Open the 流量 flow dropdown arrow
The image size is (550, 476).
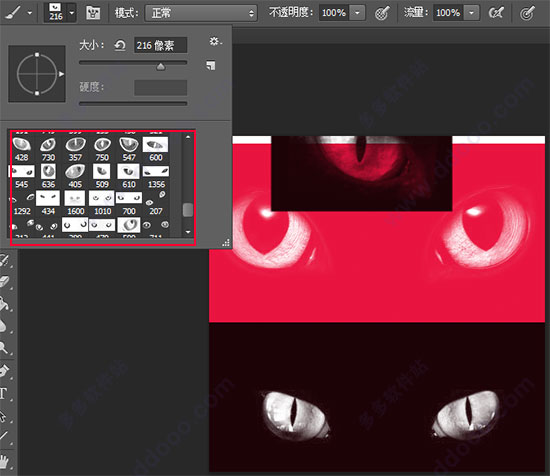coord(471,13)
